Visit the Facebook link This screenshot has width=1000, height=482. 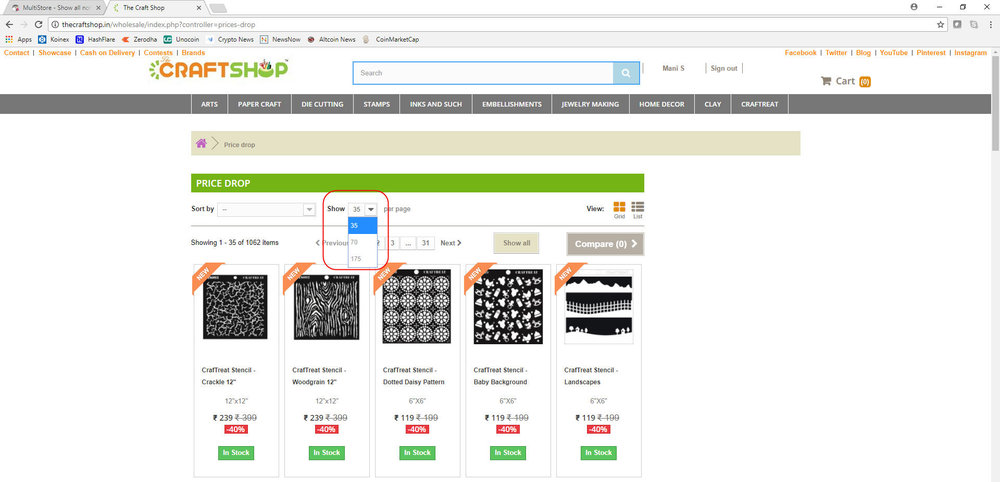800,53
